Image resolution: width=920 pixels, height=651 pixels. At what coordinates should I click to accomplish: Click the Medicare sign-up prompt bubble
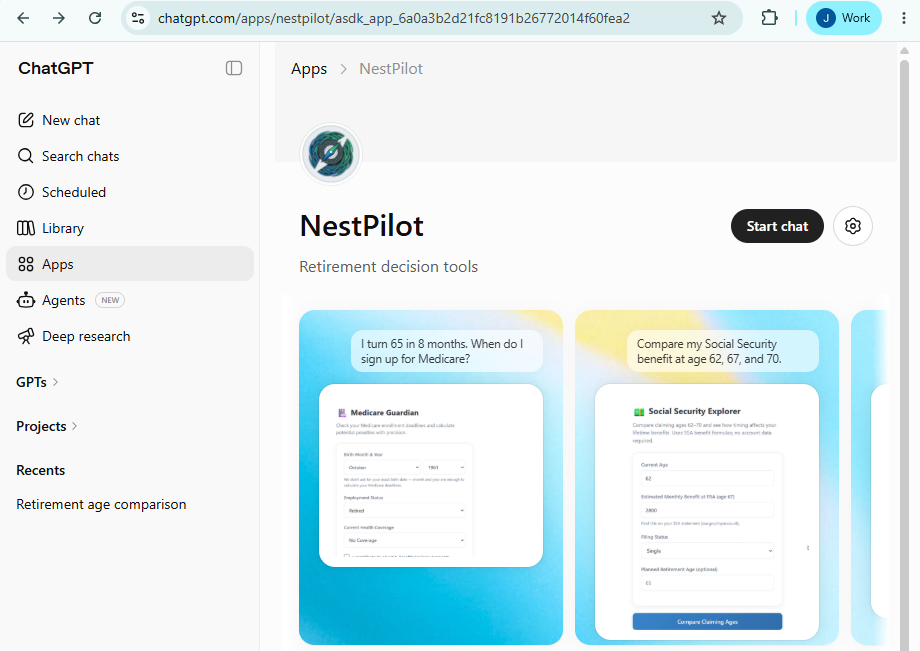point(447,351)
